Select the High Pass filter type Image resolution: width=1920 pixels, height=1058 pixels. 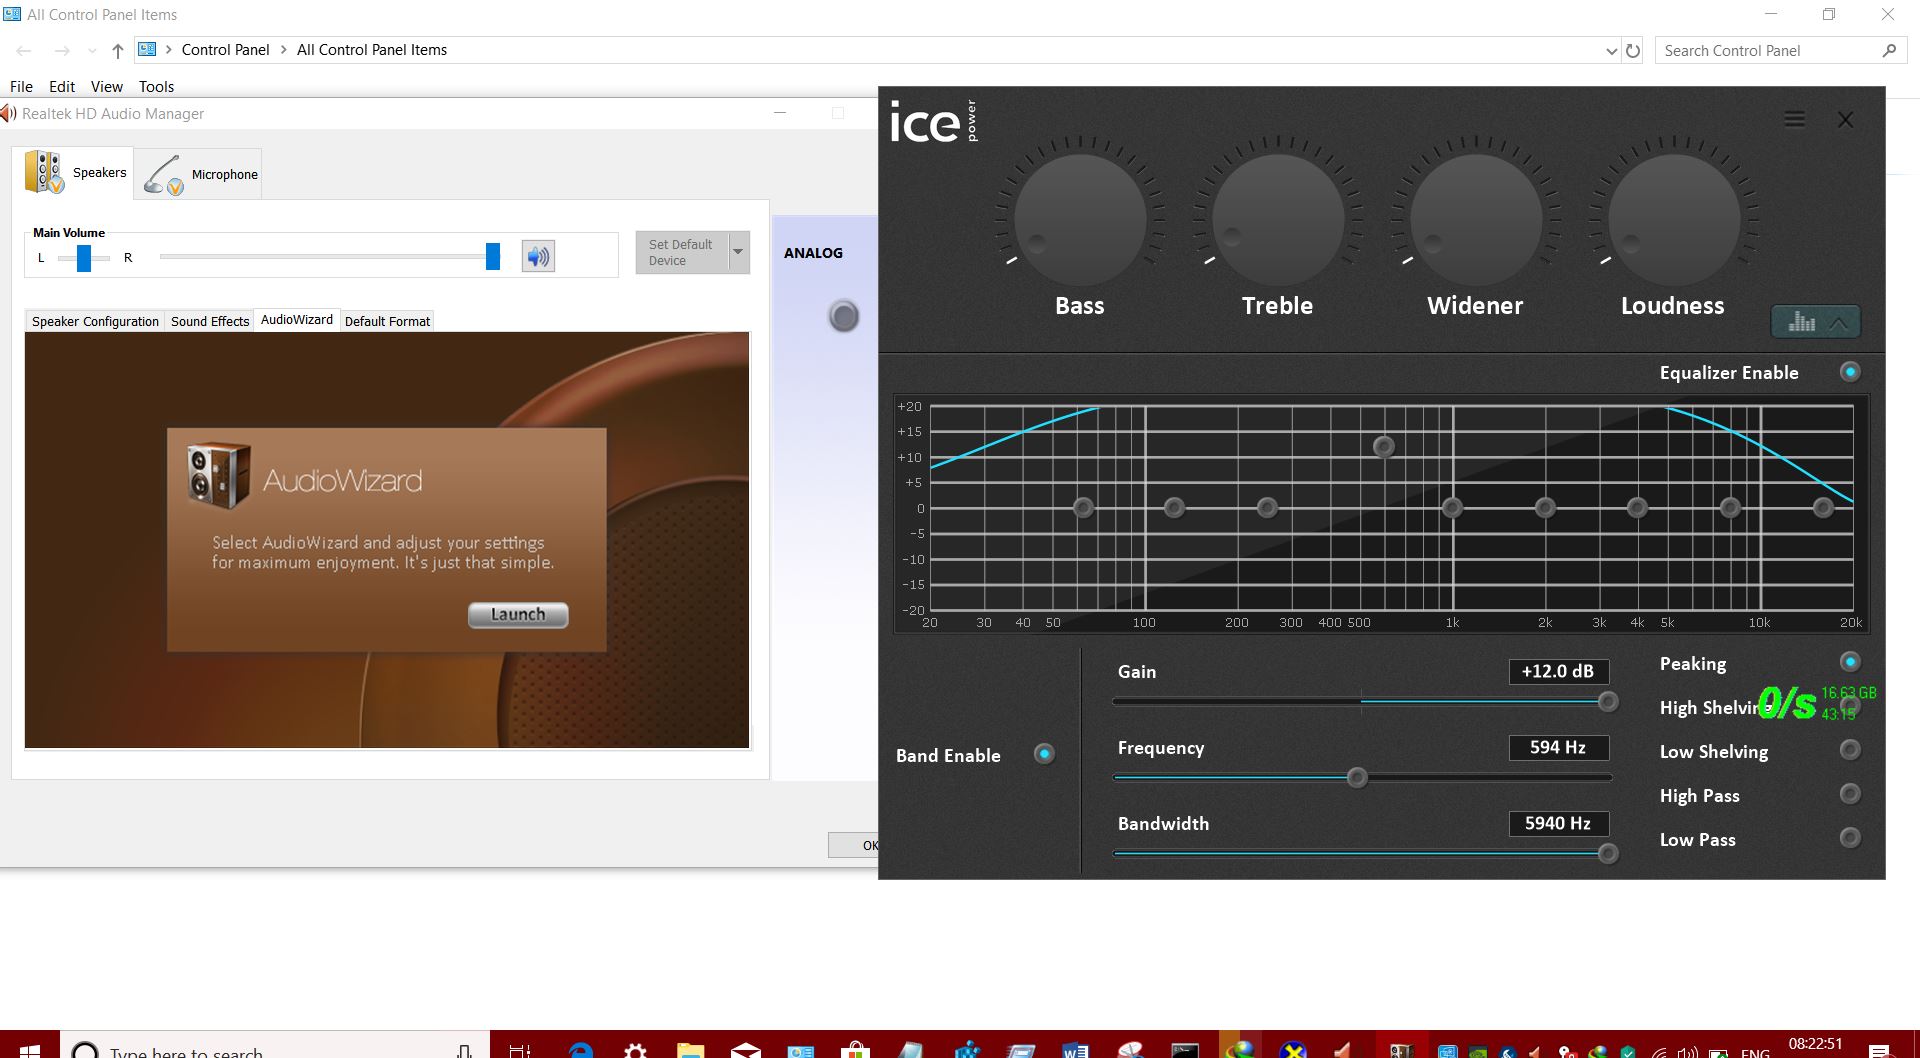[x=1850, y=794]
